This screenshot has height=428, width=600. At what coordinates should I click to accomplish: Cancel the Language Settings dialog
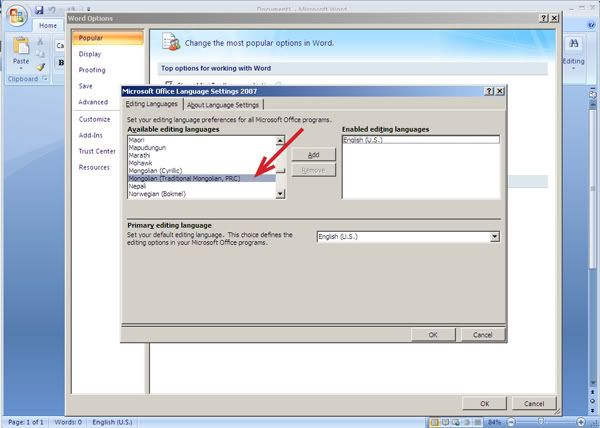pyautogui.click(x=482, y=335)
